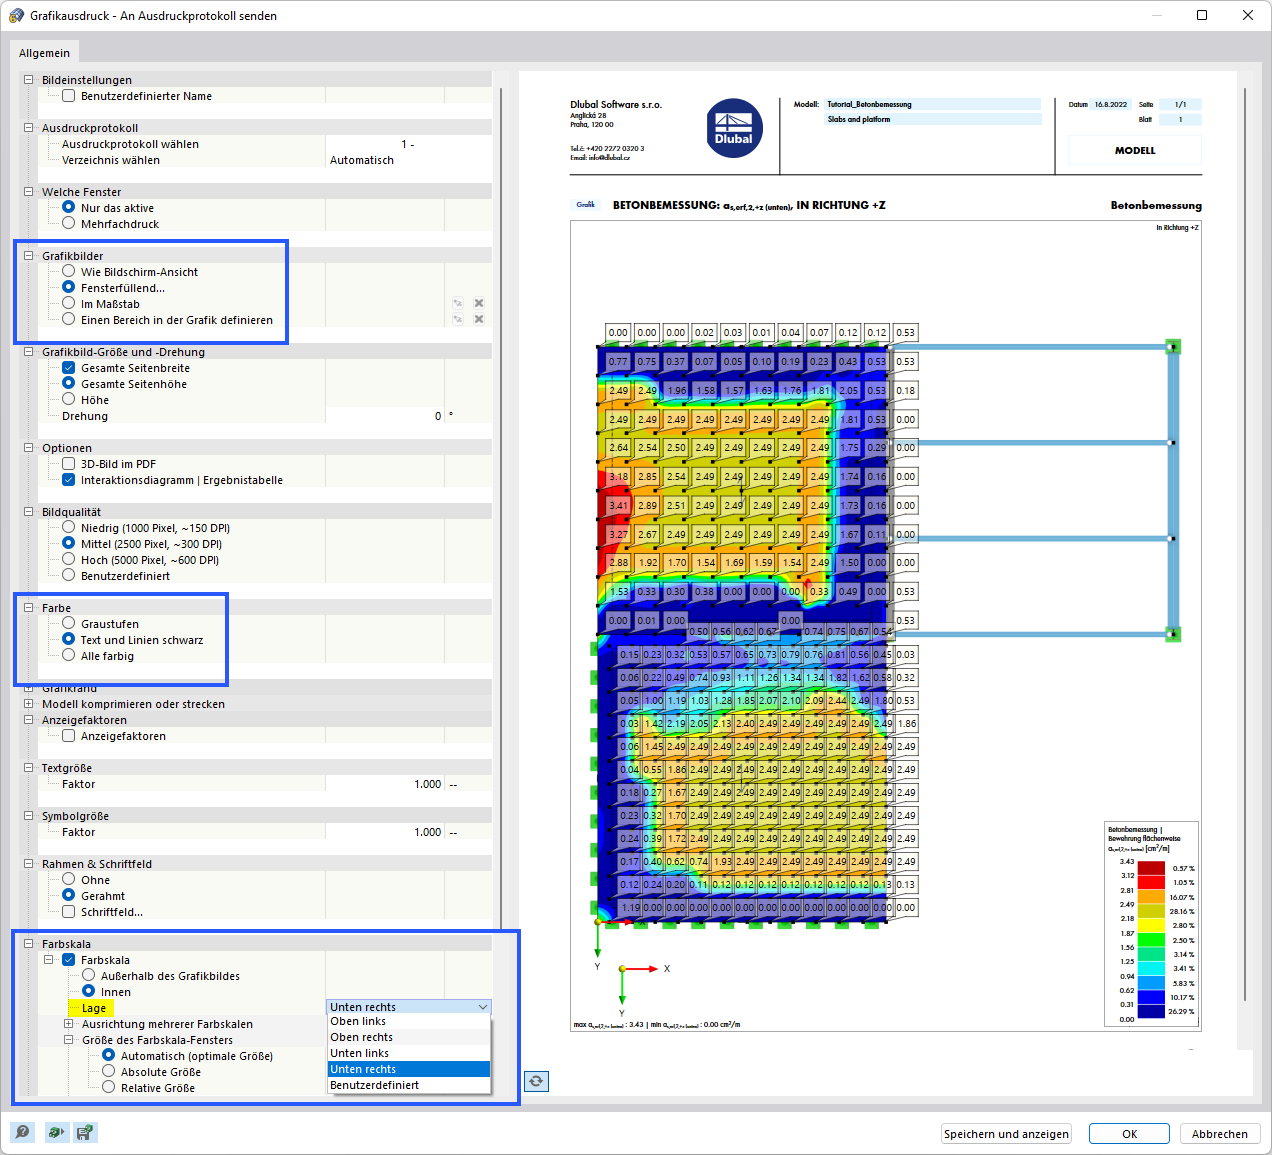Collapse the Bildqualität section
Viewport: 1272px width, 1155px height.
29,511
